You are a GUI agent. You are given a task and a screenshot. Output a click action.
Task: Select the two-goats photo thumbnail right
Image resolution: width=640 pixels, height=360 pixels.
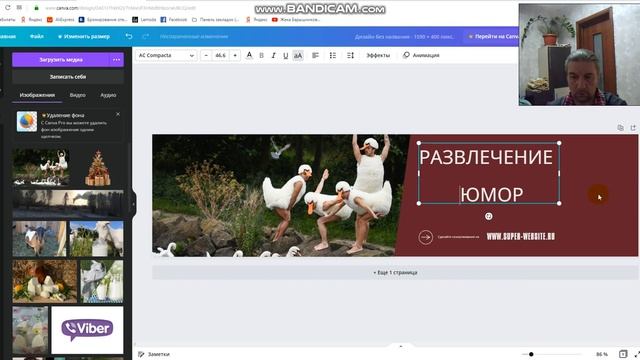pos(96,239)
